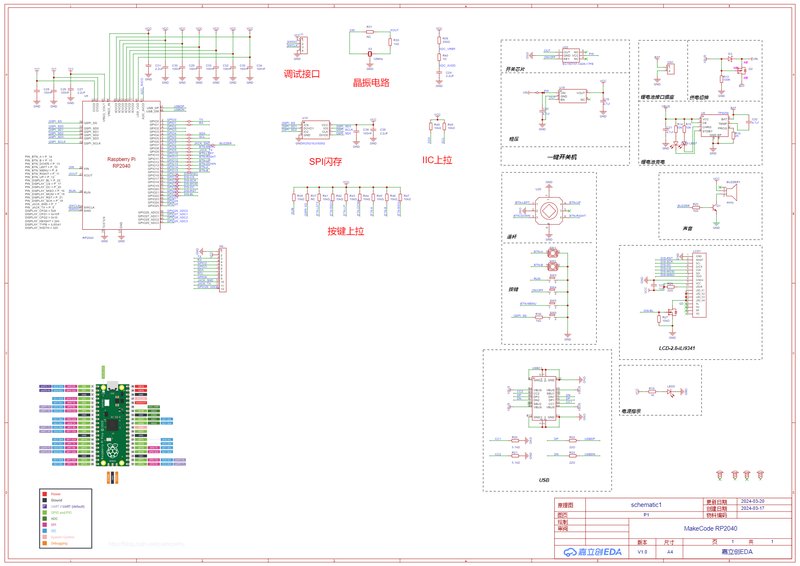Select the orange Debugging legend swatch
Screen dimensions: 800x566
pyautogui.click(x=45, y=544)
